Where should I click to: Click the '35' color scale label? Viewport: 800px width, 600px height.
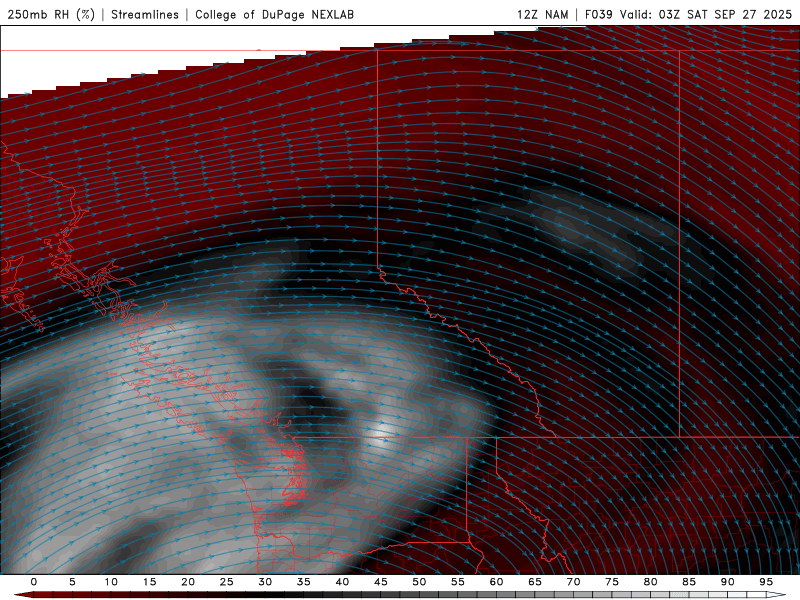[303, 582]
